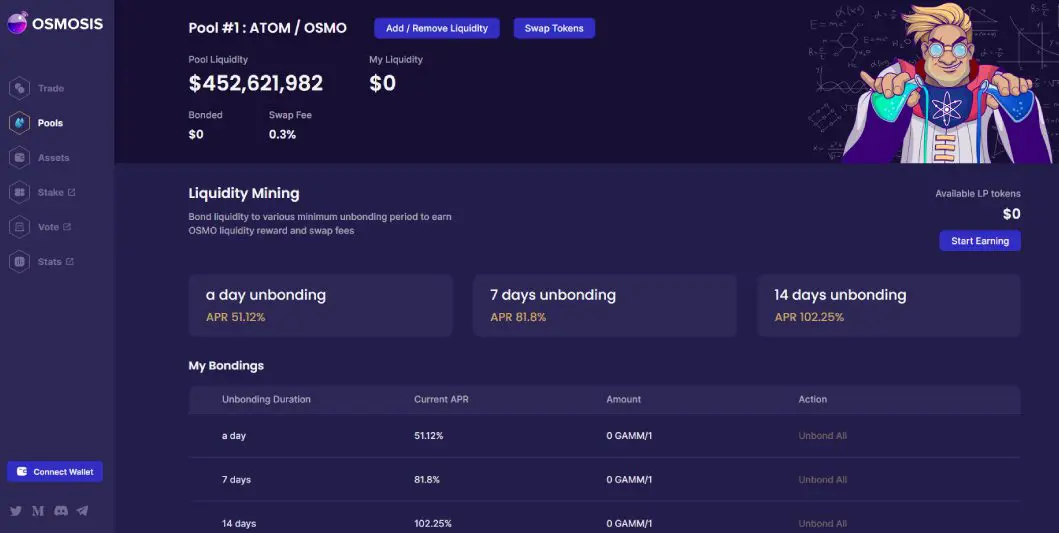Click Unbond All for 7 days row

tap(823, 480)
